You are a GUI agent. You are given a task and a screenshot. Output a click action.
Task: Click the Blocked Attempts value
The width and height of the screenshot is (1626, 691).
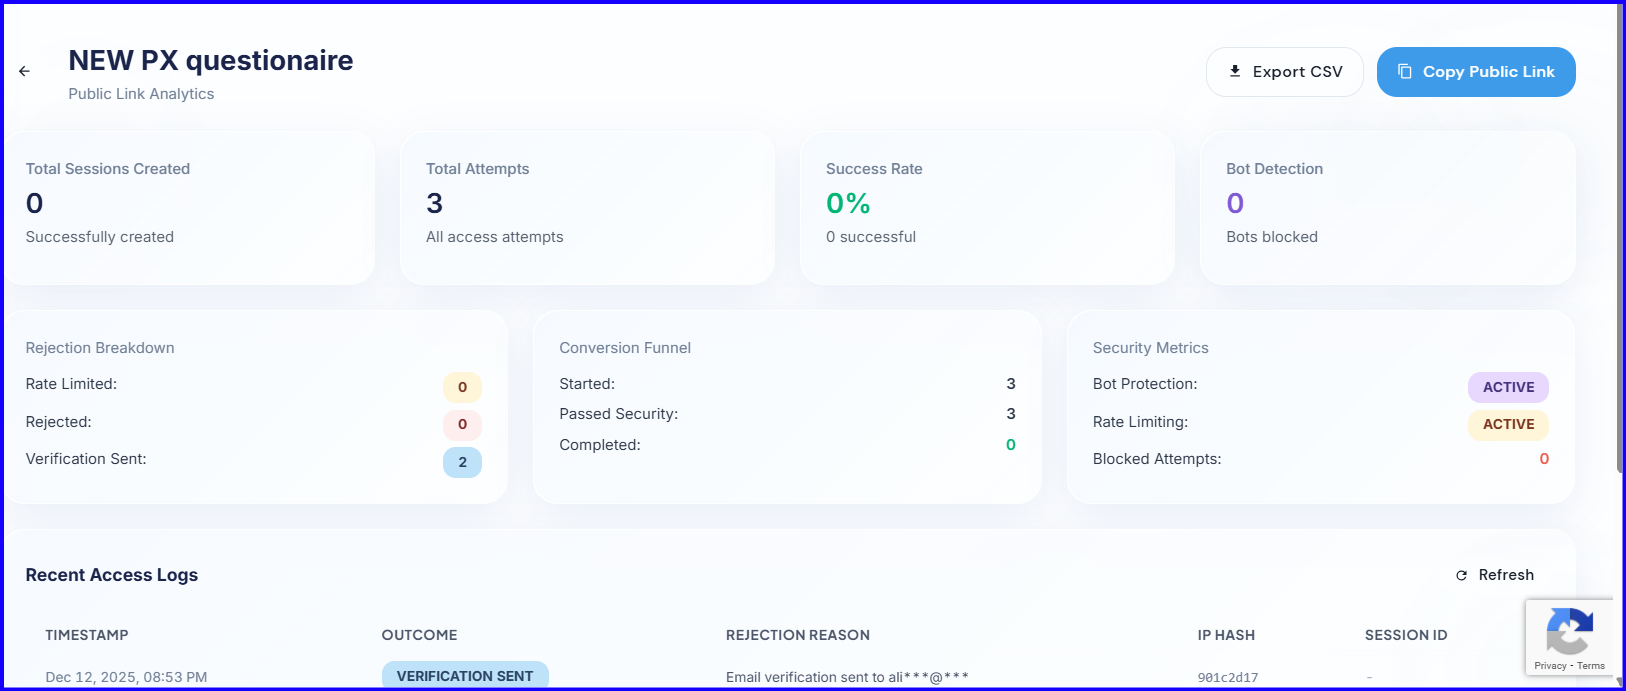tap(1544, 459)
